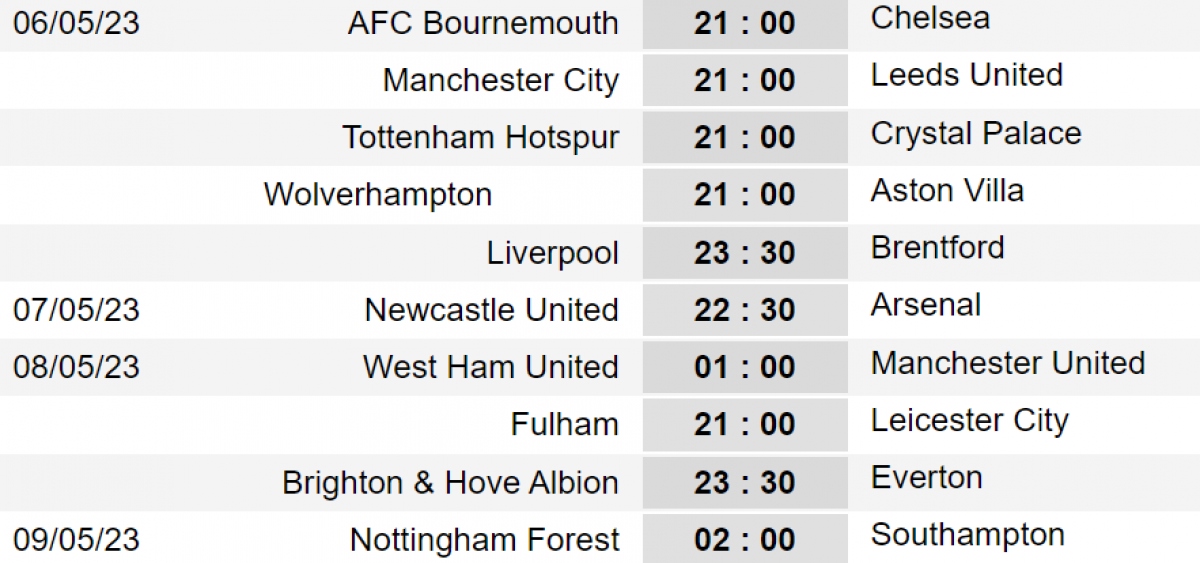Screen dimensions: 1200x563
Task: Click Arsenal away team
Action: pyautogui.click(x=925, y=305)
